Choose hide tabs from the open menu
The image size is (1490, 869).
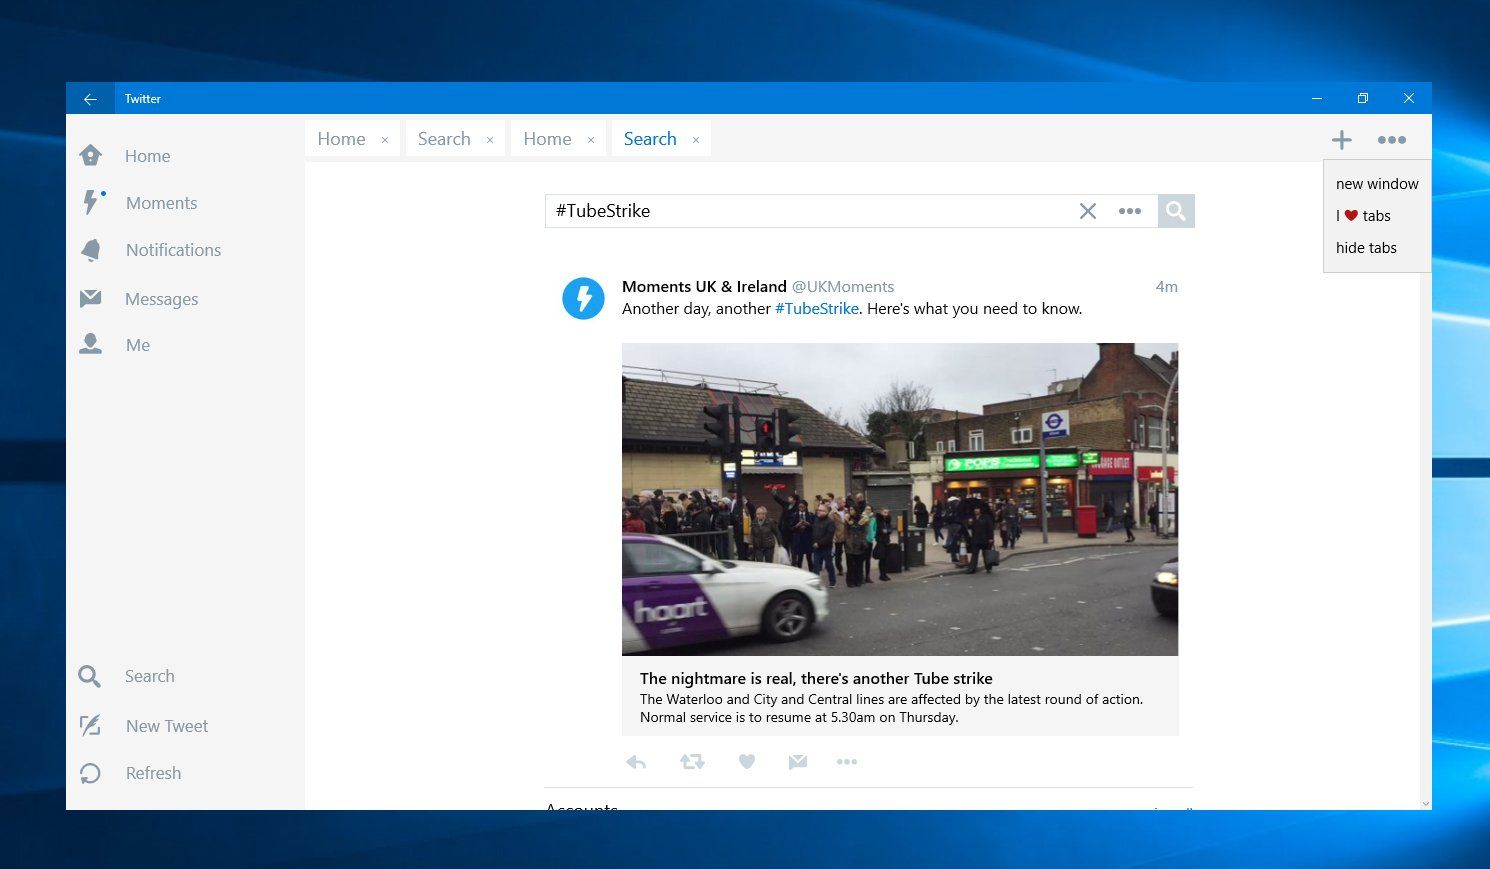1366,247
